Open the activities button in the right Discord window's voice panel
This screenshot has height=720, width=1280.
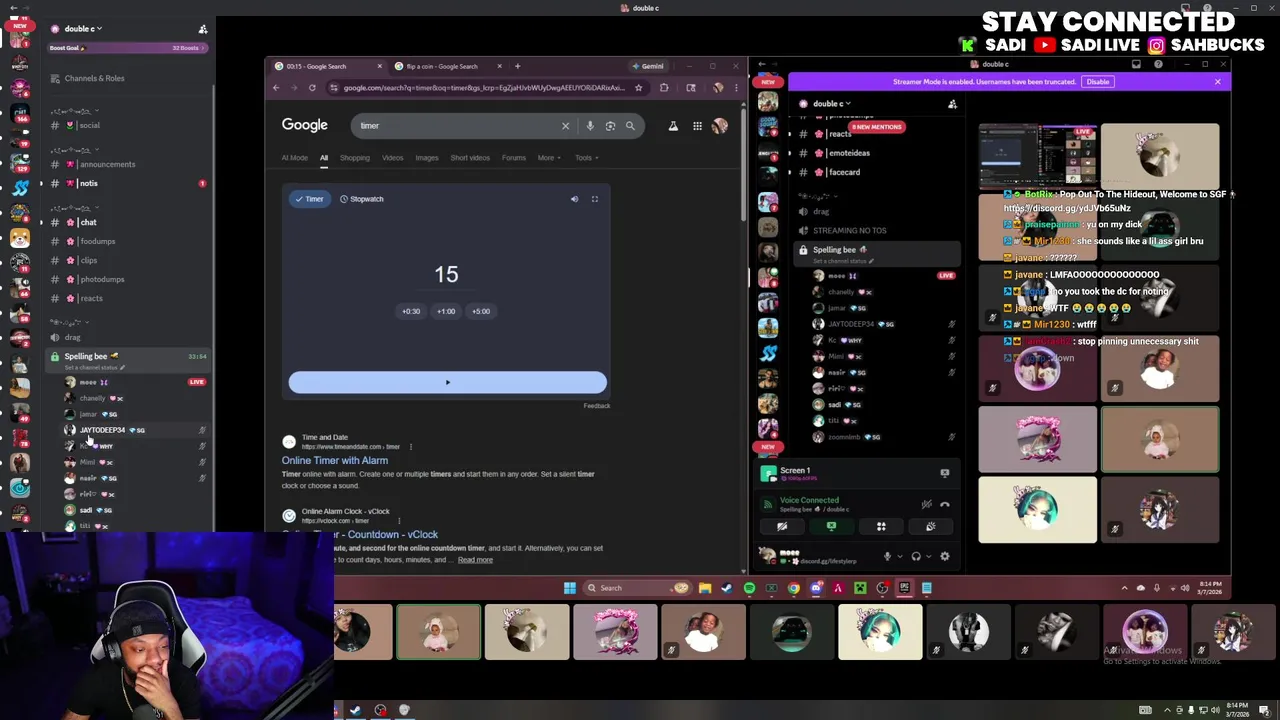tap(881, 527)
